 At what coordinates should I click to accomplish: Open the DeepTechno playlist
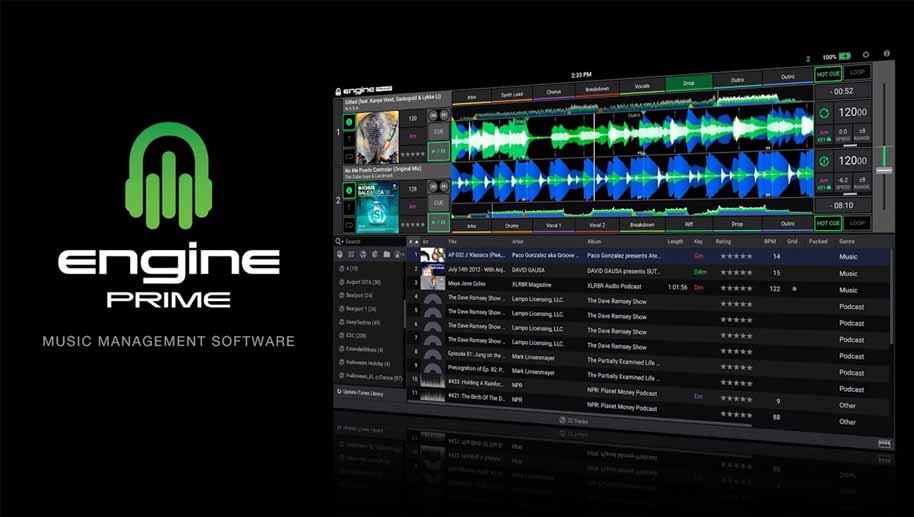[360, 322]
